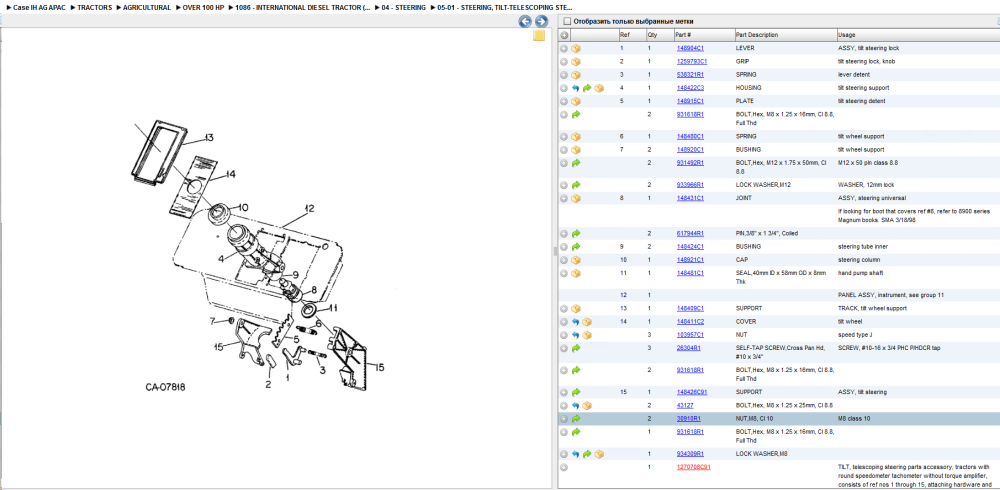This screenshot has height=490, width=1000.
Task: Open part number 934309R1 link
Action: click(690, 454)
